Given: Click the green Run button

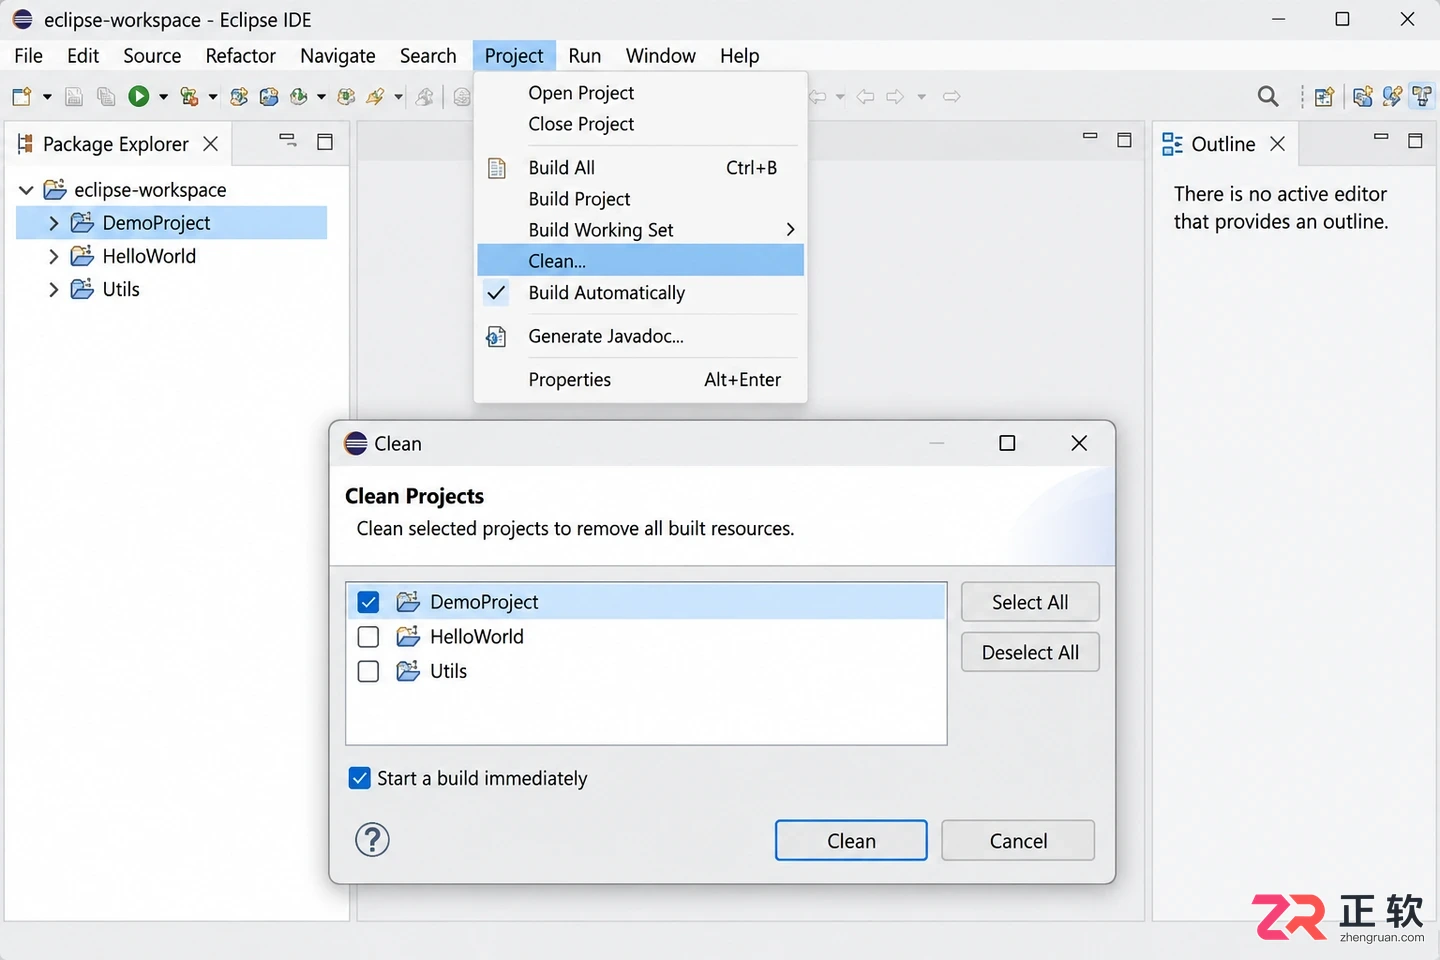Looking at the screenshot, I should click(139, 96).
